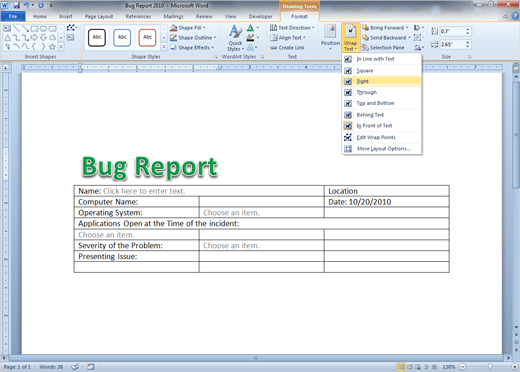520x372 pixels.
Task: Select the Bug Report WordArt title
Action: [x=150, y=167]
